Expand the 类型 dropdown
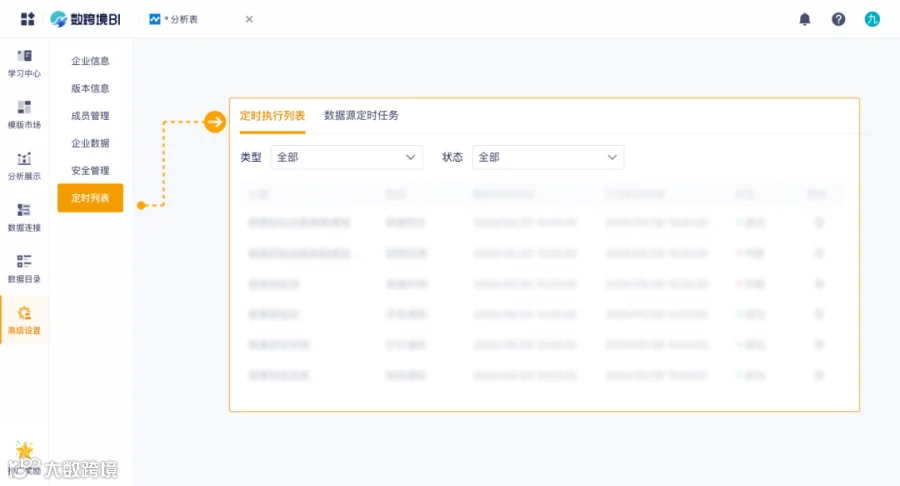This screenshot has width=900, height=486. click(x=347, y=157)
